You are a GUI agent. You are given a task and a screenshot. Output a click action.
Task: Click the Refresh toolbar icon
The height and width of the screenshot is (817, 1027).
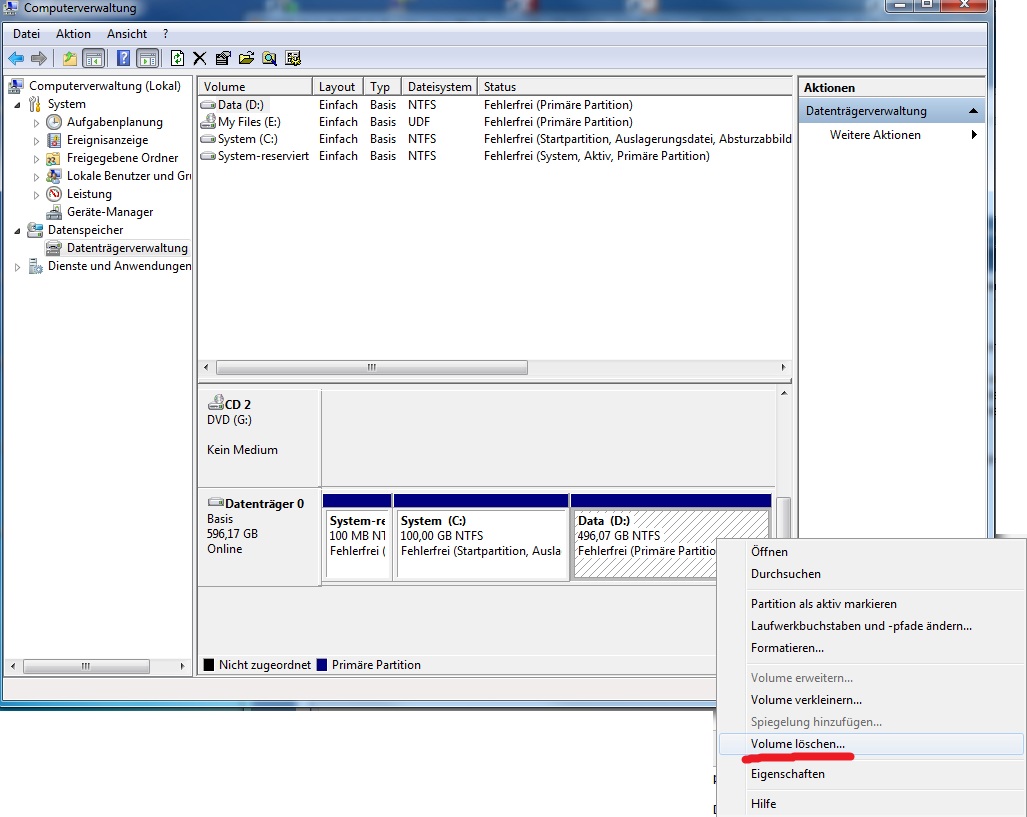[177, 59]
